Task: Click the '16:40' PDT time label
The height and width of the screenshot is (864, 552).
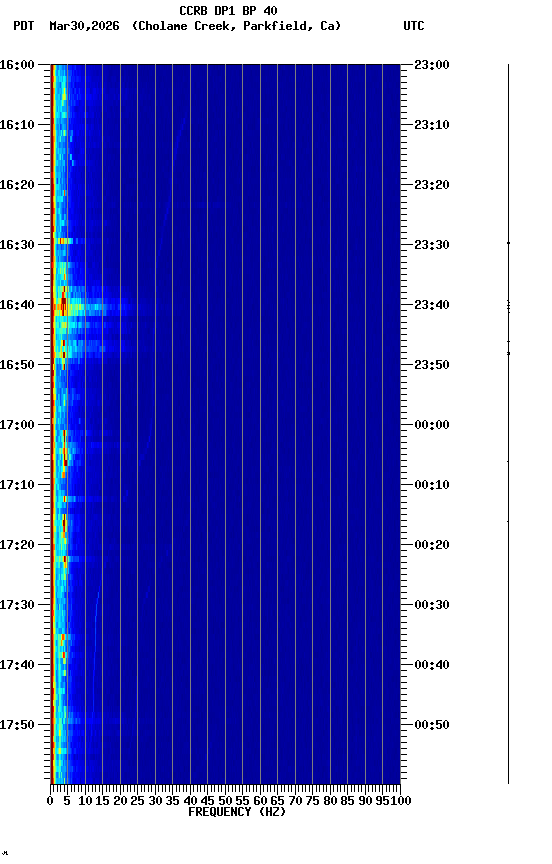Action: coord(17,305)
